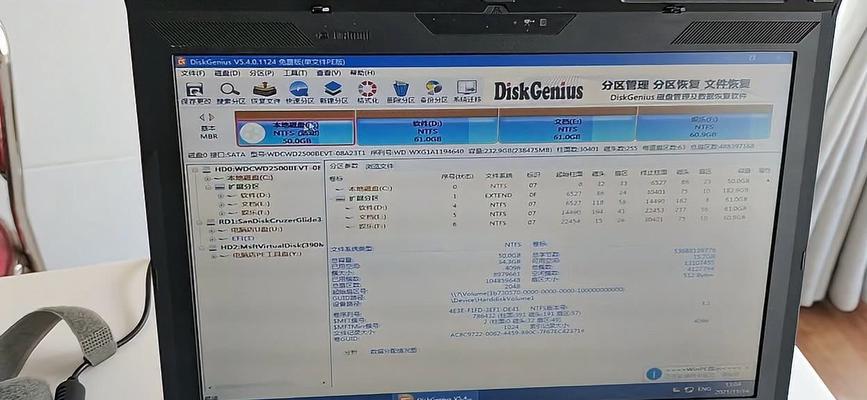Viewport: 867px width, 400px height.
Task: Select 文档(E:) in the left tree
Action: pyautogui.click(x=255, y=204)
